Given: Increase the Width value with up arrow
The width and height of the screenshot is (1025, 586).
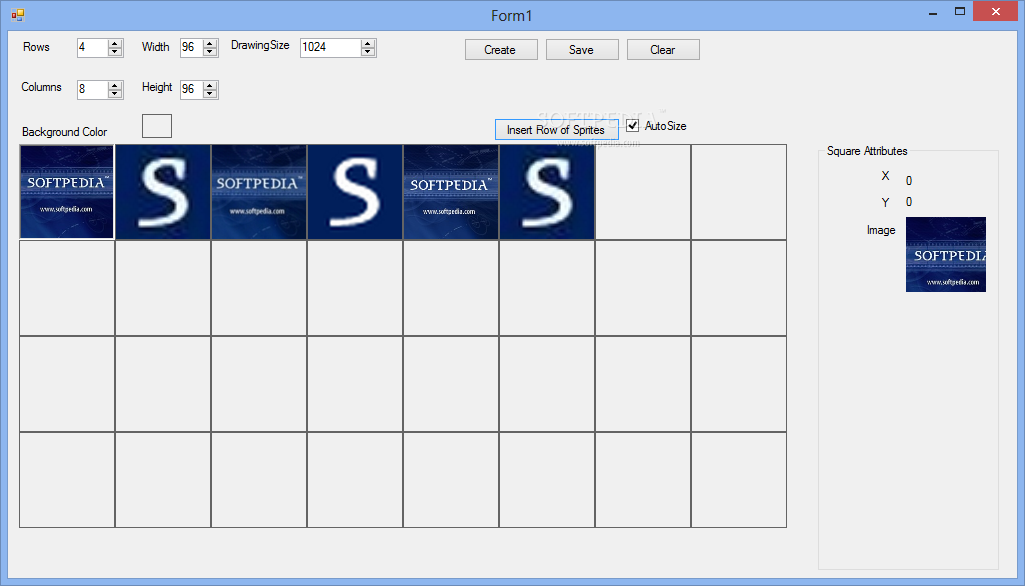Looking at the screenshot, I should click(x=210, y=44).
